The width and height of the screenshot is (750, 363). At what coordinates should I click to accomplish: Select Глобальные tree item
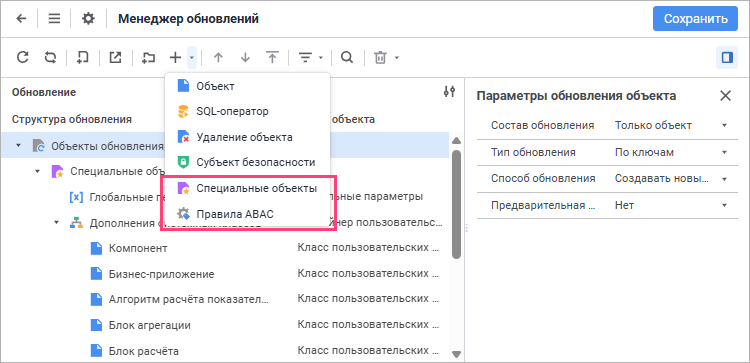click(x=127, y=197)
